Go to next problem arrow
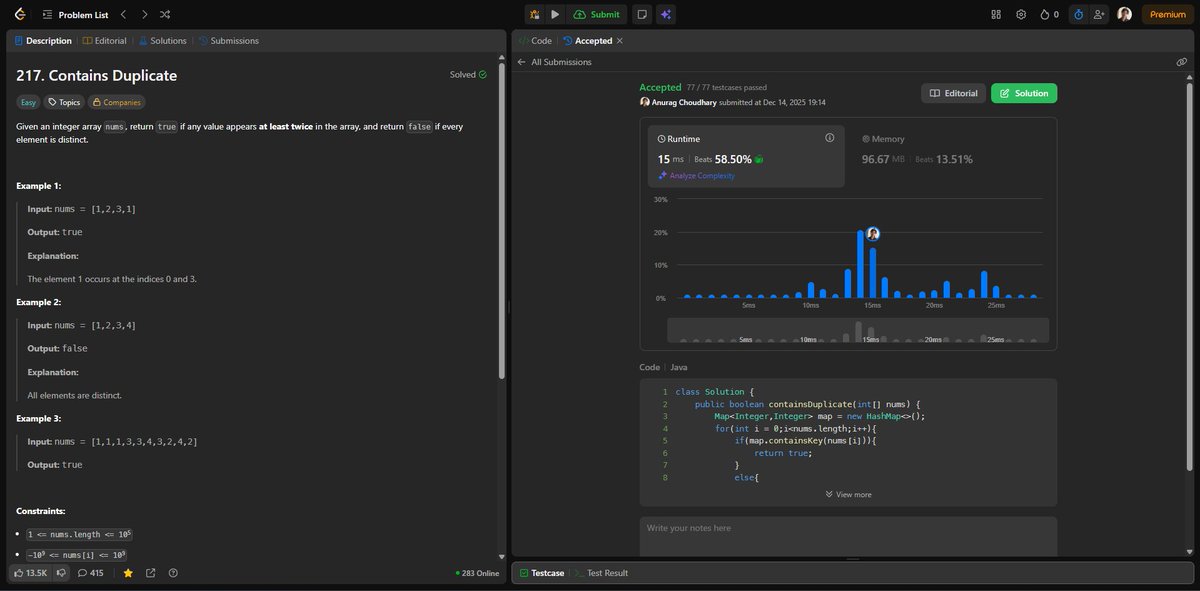1200x591 pixels. (x=144, y=15)
